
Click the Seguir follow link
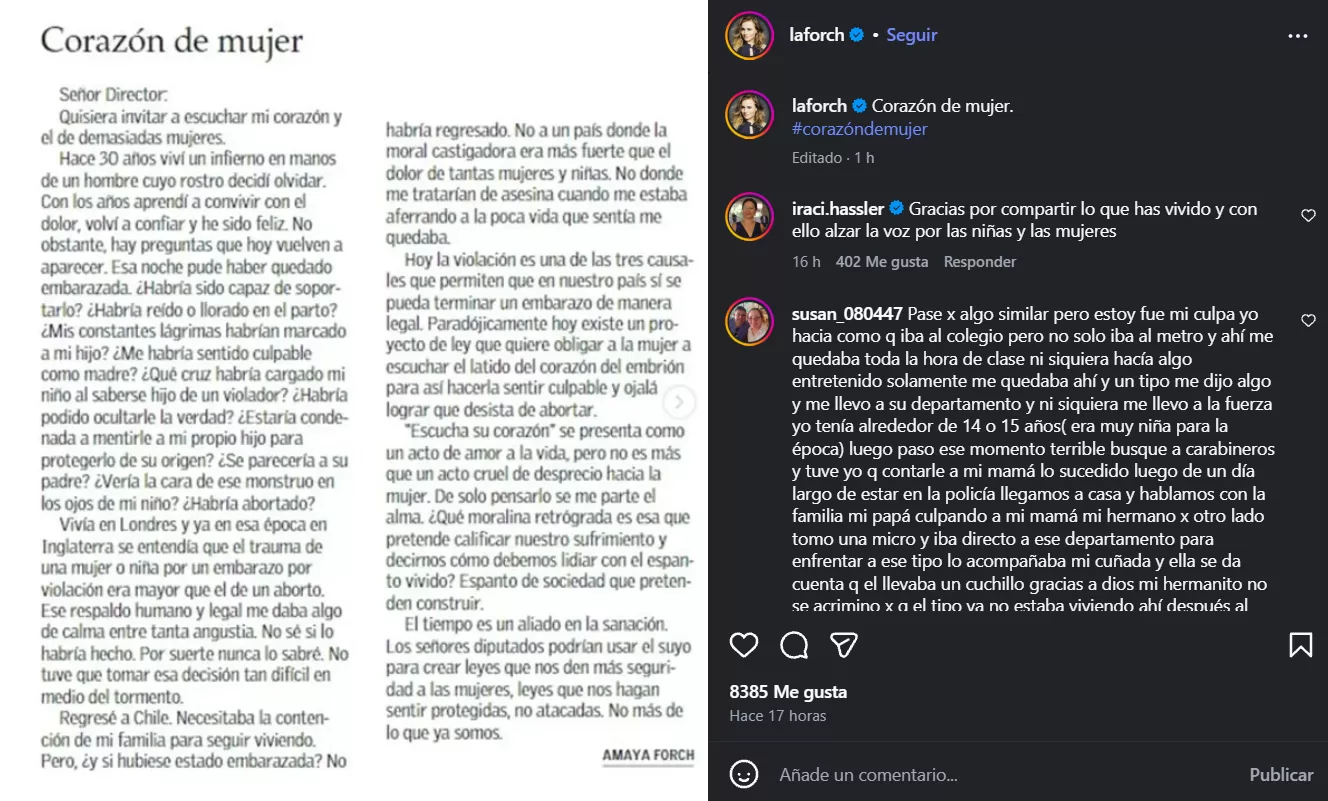click(912, 35)
